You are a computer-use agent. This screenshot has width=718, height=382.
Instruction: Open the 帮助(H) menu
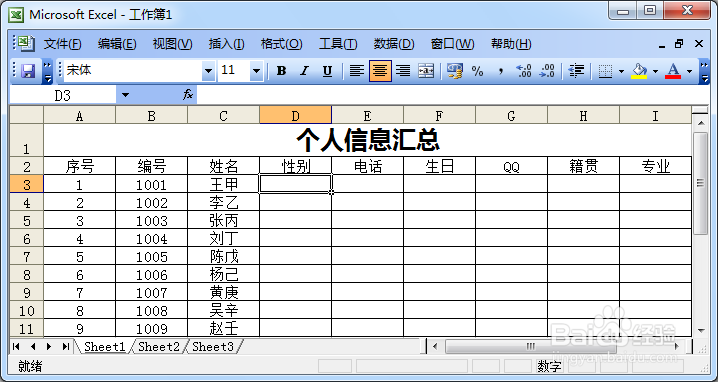pyautogui.click(x=511, y=44)
